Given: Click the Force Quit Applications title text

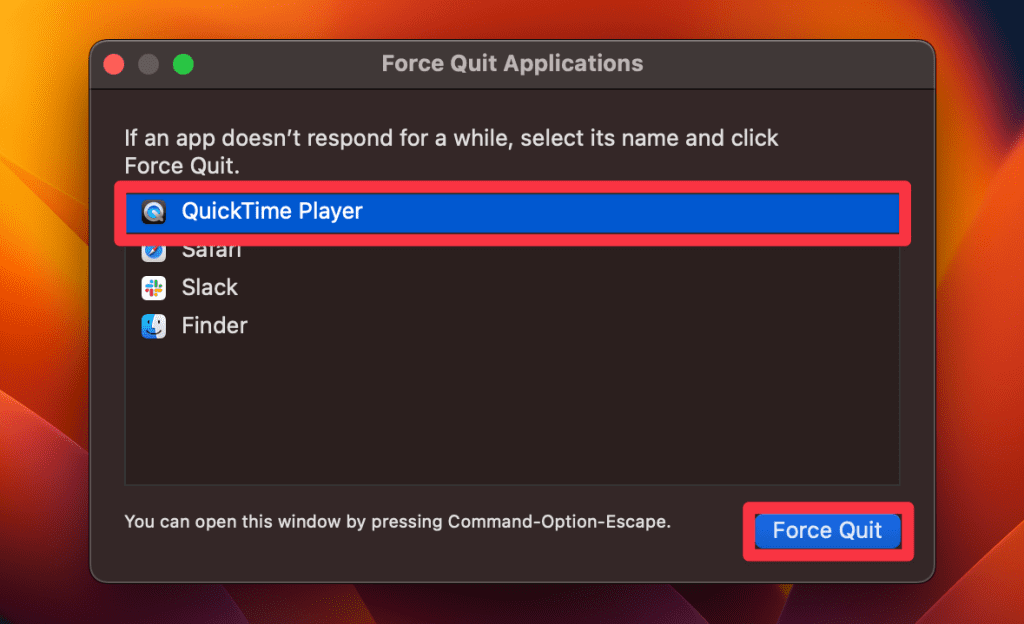Looking at the screenshot, I should [x=512, y=64].
